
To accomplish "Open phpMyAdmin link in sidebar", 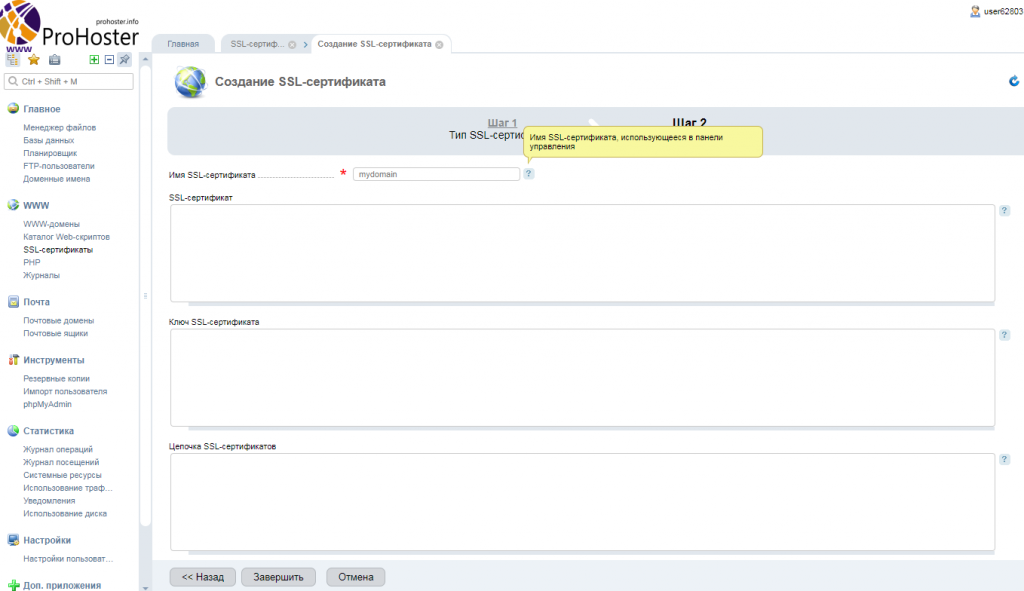I will click(x=47, y=404).
